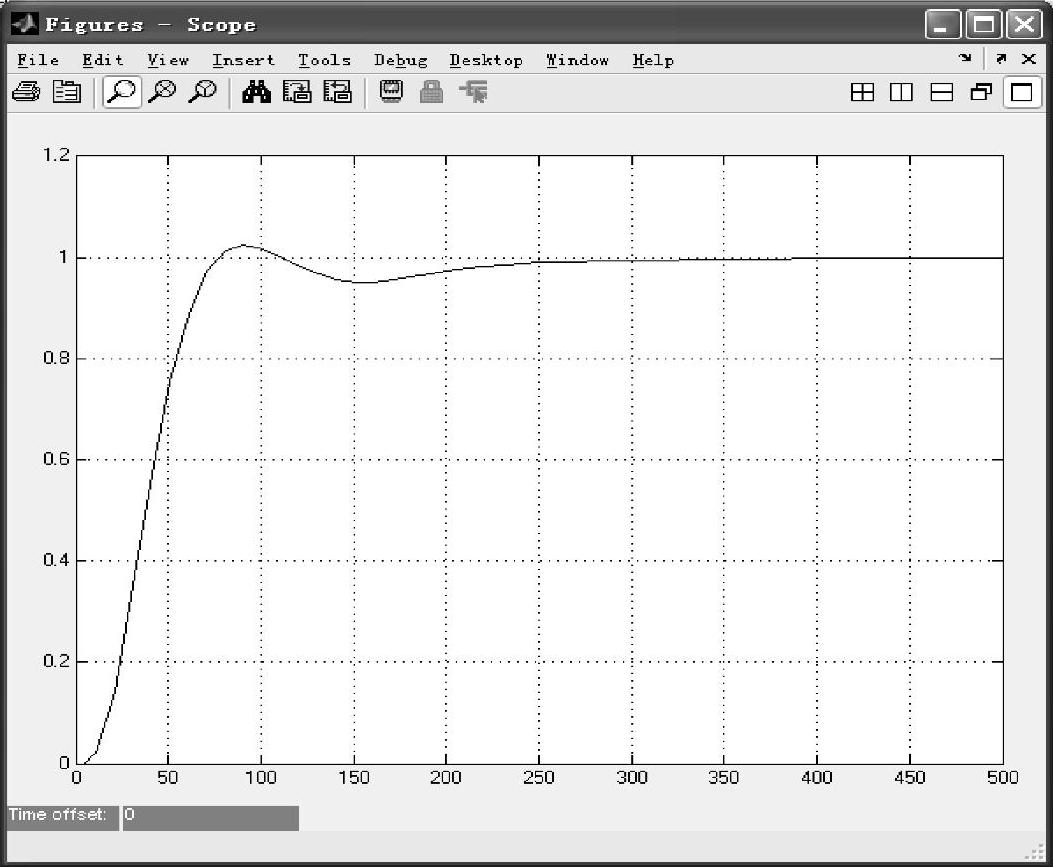1053x867 pixels.
Task: Expand the Desktop menu
Action: 485,60
